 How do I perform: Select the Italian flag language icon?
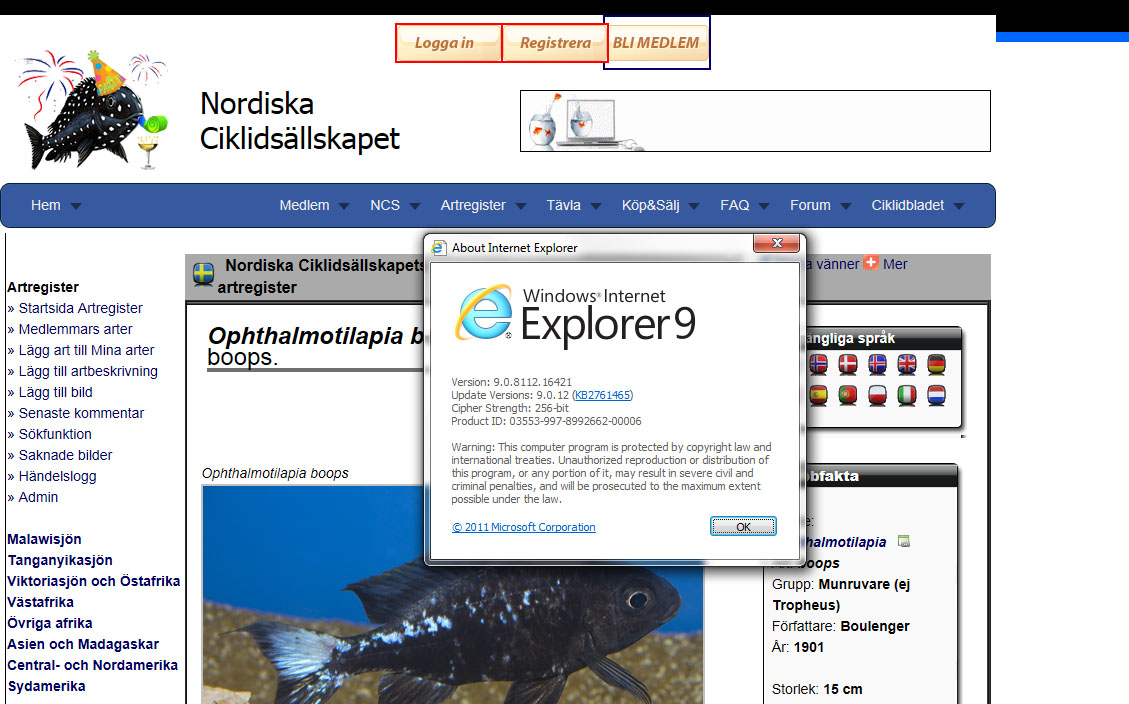pyautogui.click(x=907, y=395)
